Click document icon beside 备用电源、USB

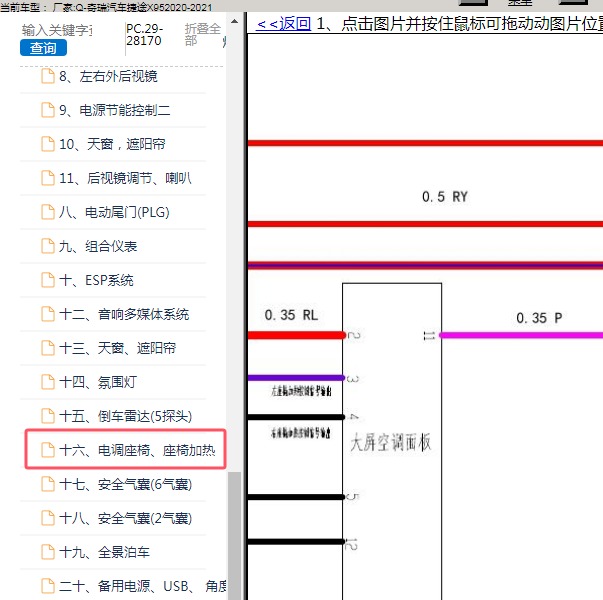(48, 586)
